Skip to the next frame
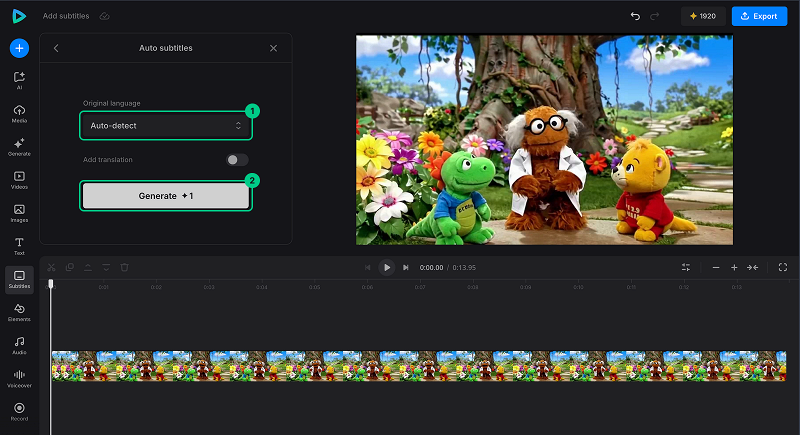800x435 pixels. (406, 267)
